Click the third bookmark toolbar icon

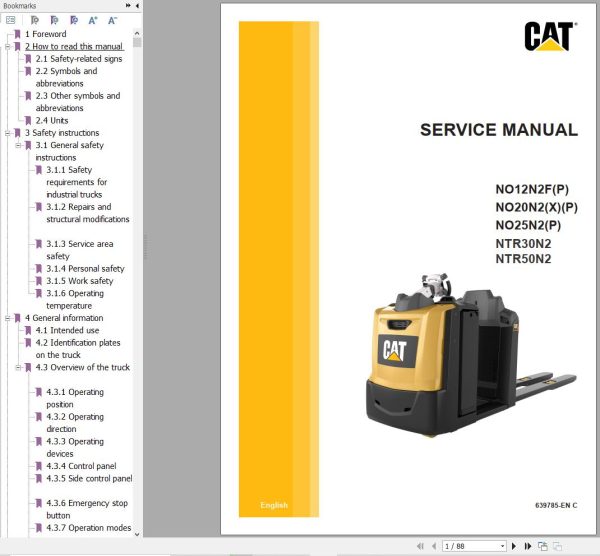click(74, 20)
